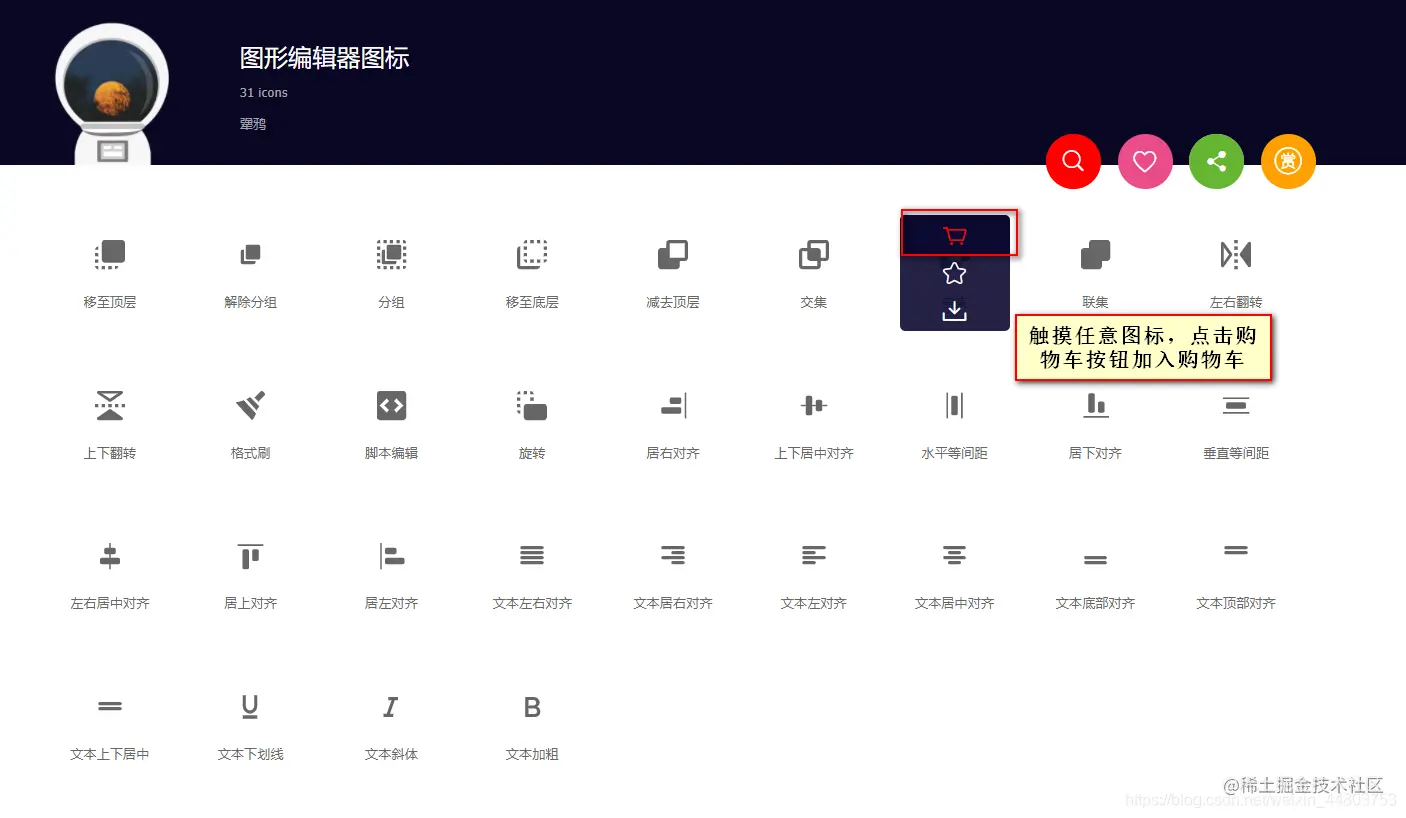
Task: Select the 移至顶层 bring-to-front icon
Action: coord(109,254)
